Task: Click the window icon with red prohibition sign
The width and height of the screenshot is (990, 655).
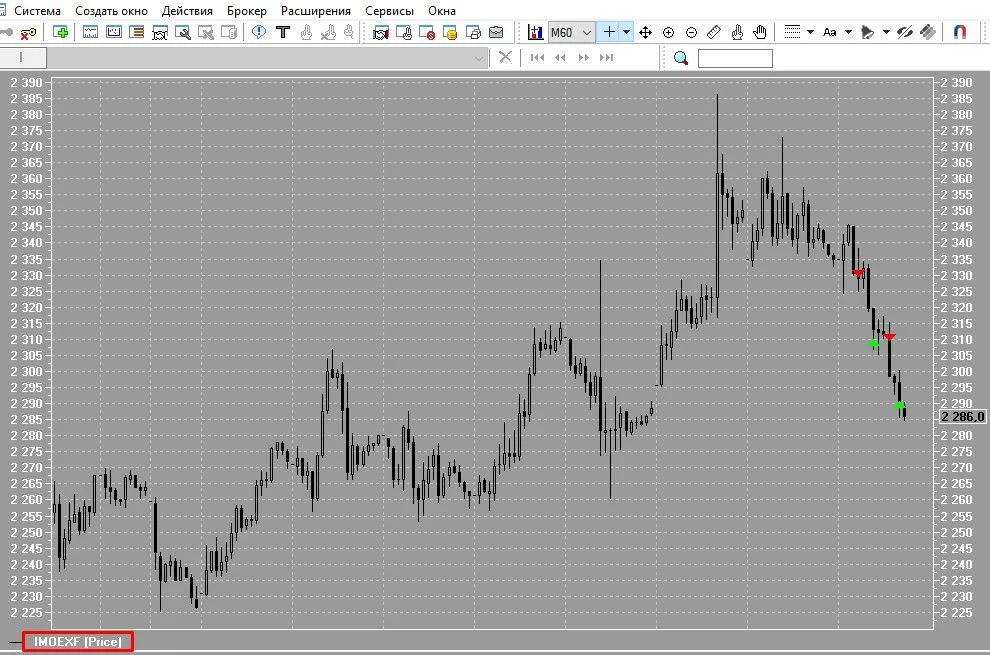Action: click(x=427, y=32)
